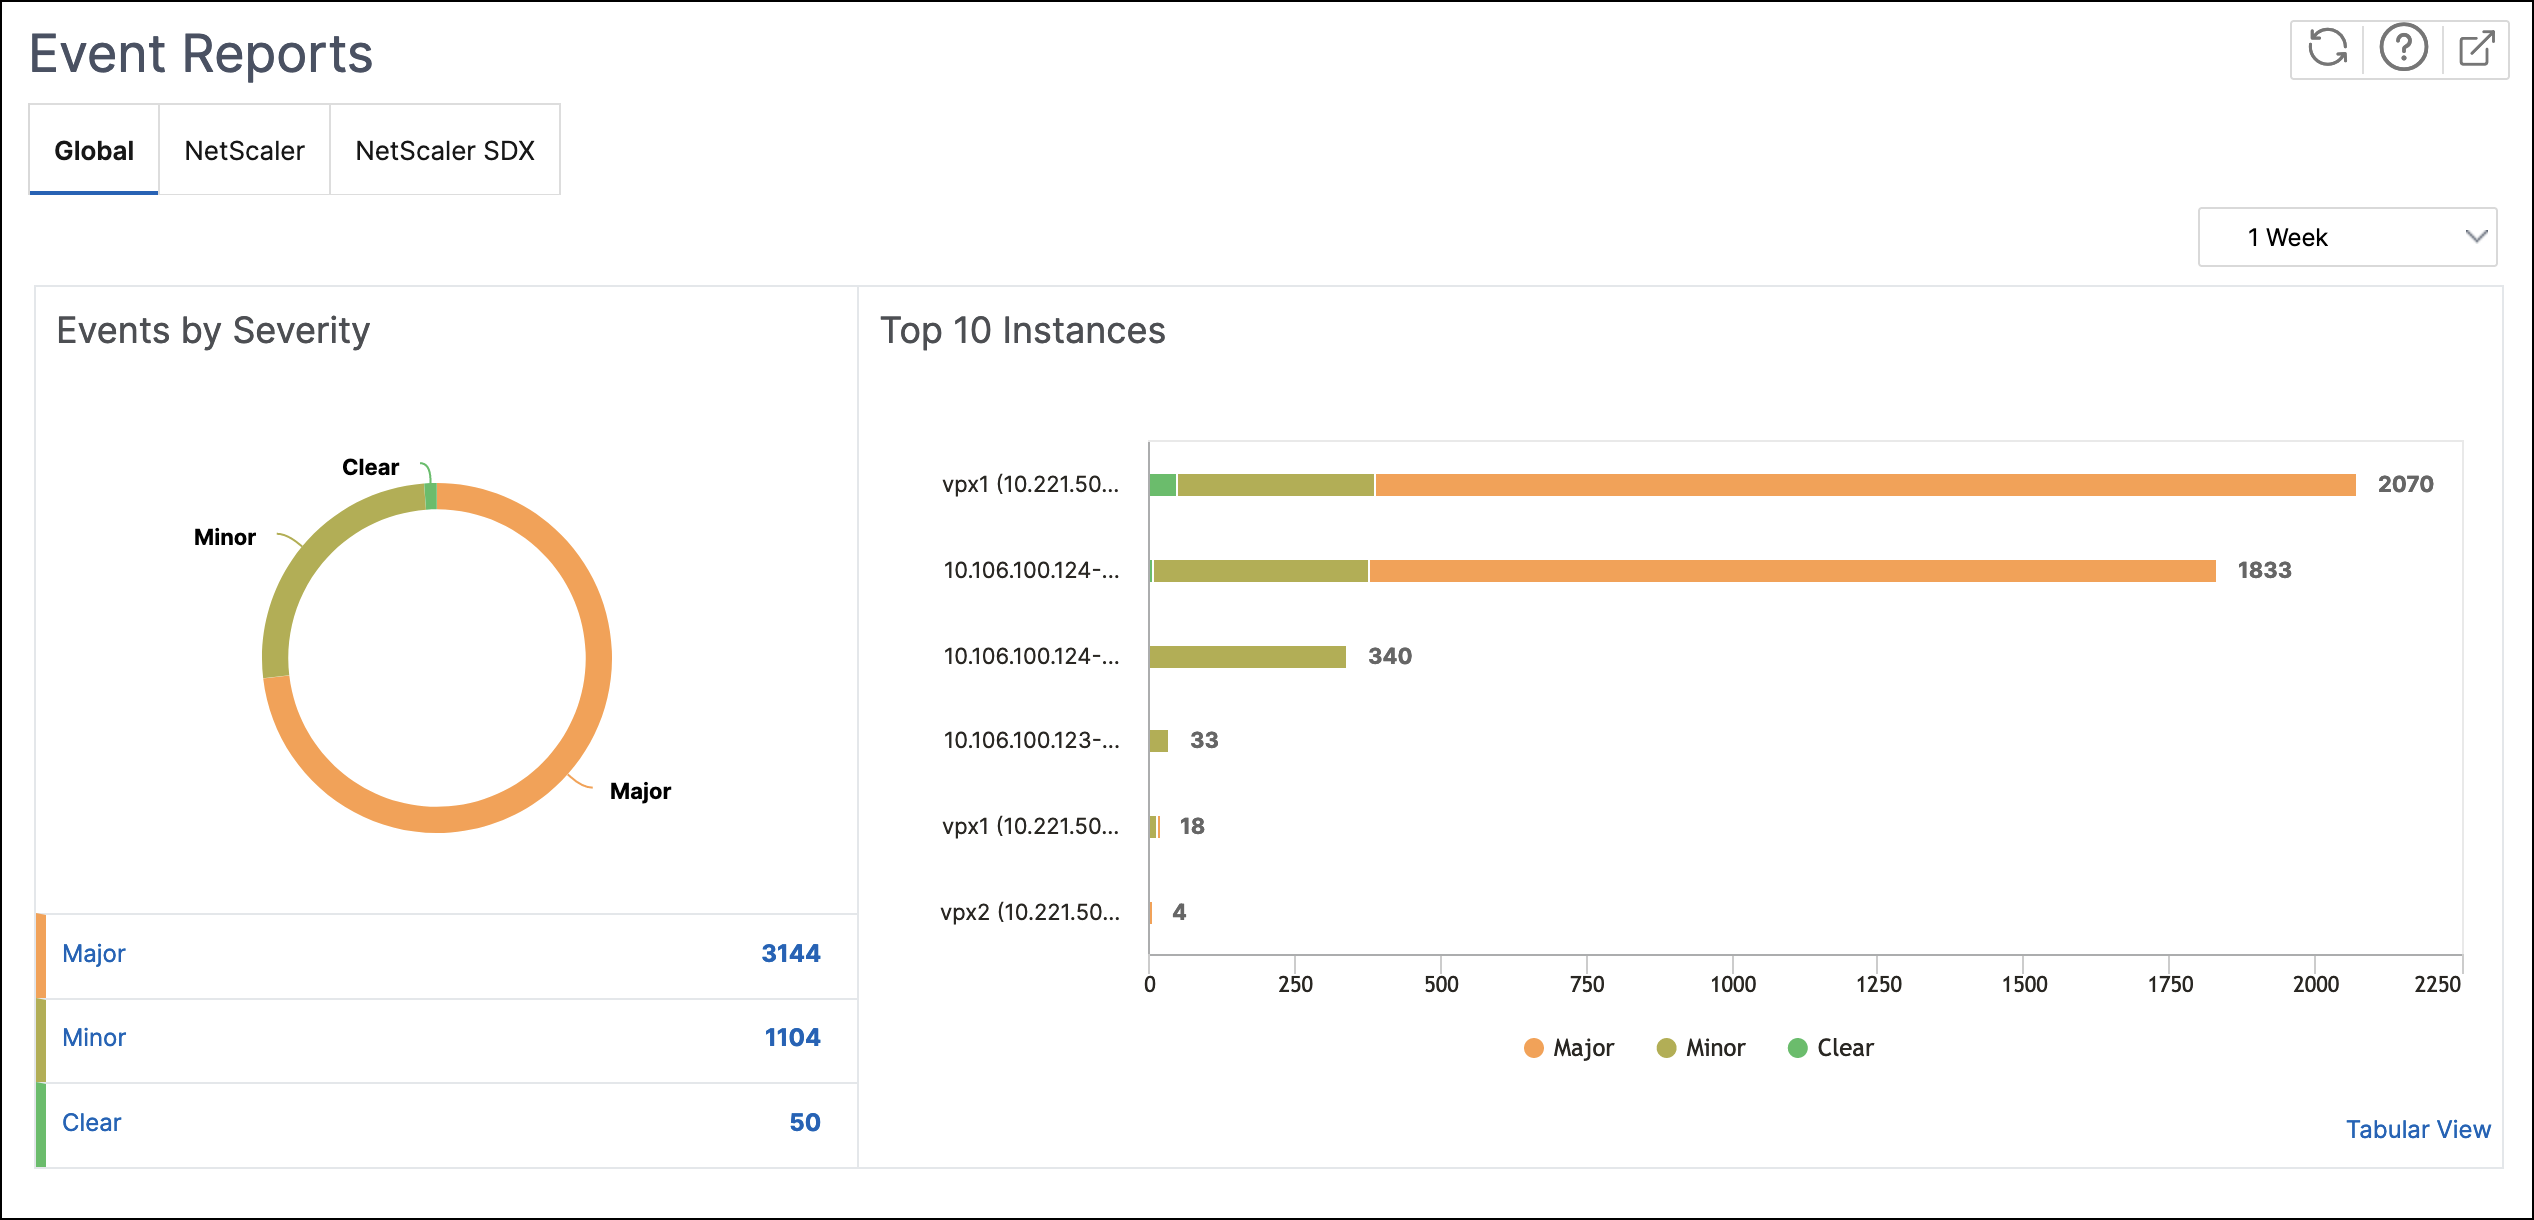
Task: Click the green Clear donut segment
Action: (x=431, y=496)
